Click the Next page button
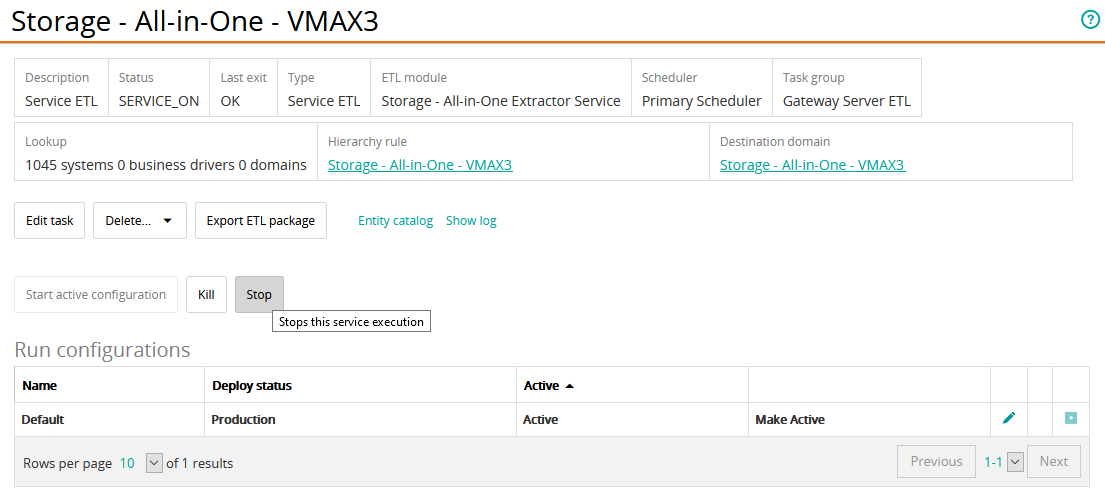This screenshot has height=496, width=1105. click(x=1054, y=461)
